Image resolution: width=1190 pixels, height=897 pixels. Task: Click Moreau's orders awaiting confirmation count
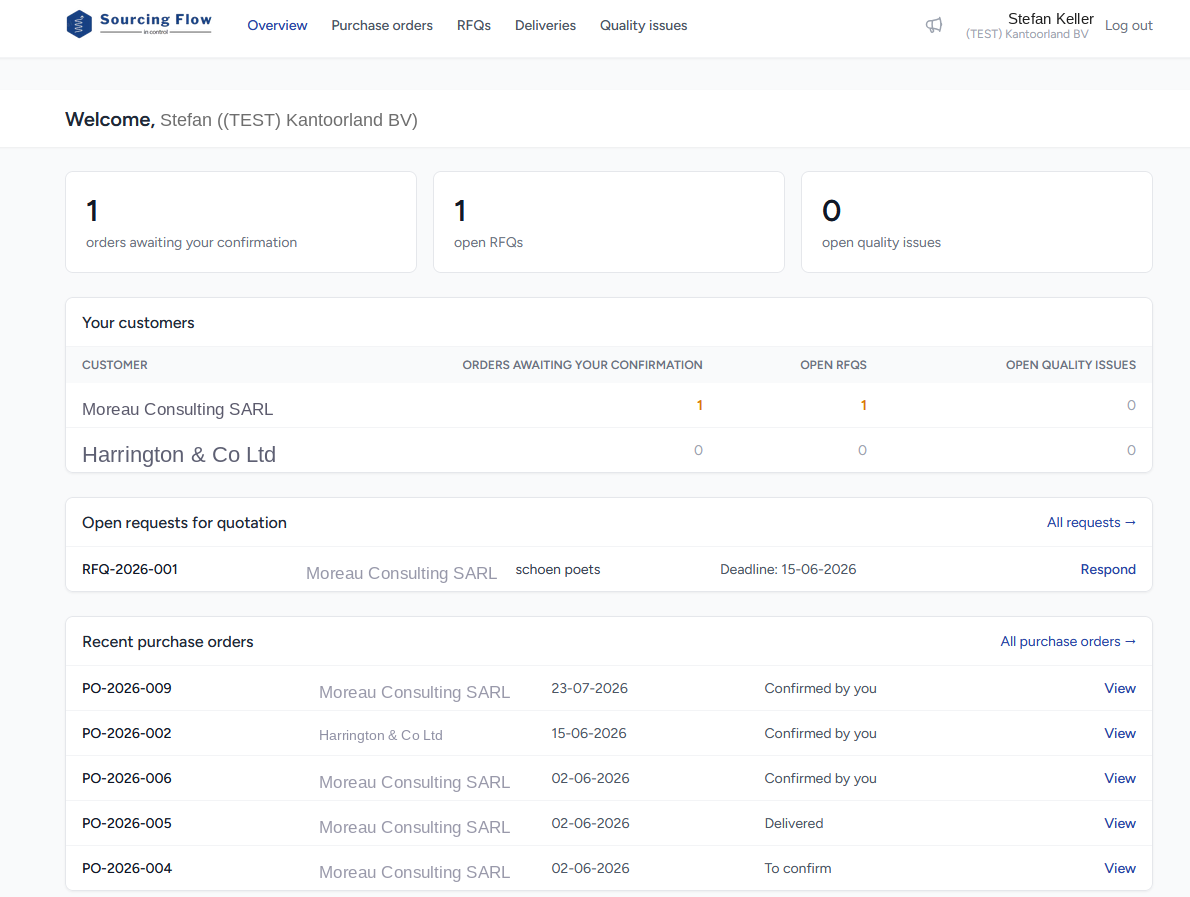(x=699, y=405)
